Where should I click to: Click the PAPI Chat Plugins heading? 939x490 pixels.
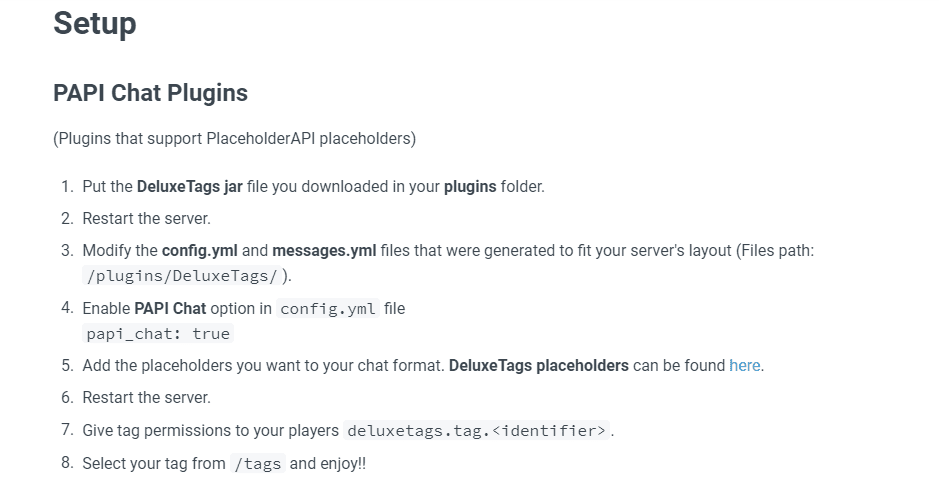(150, 93)
